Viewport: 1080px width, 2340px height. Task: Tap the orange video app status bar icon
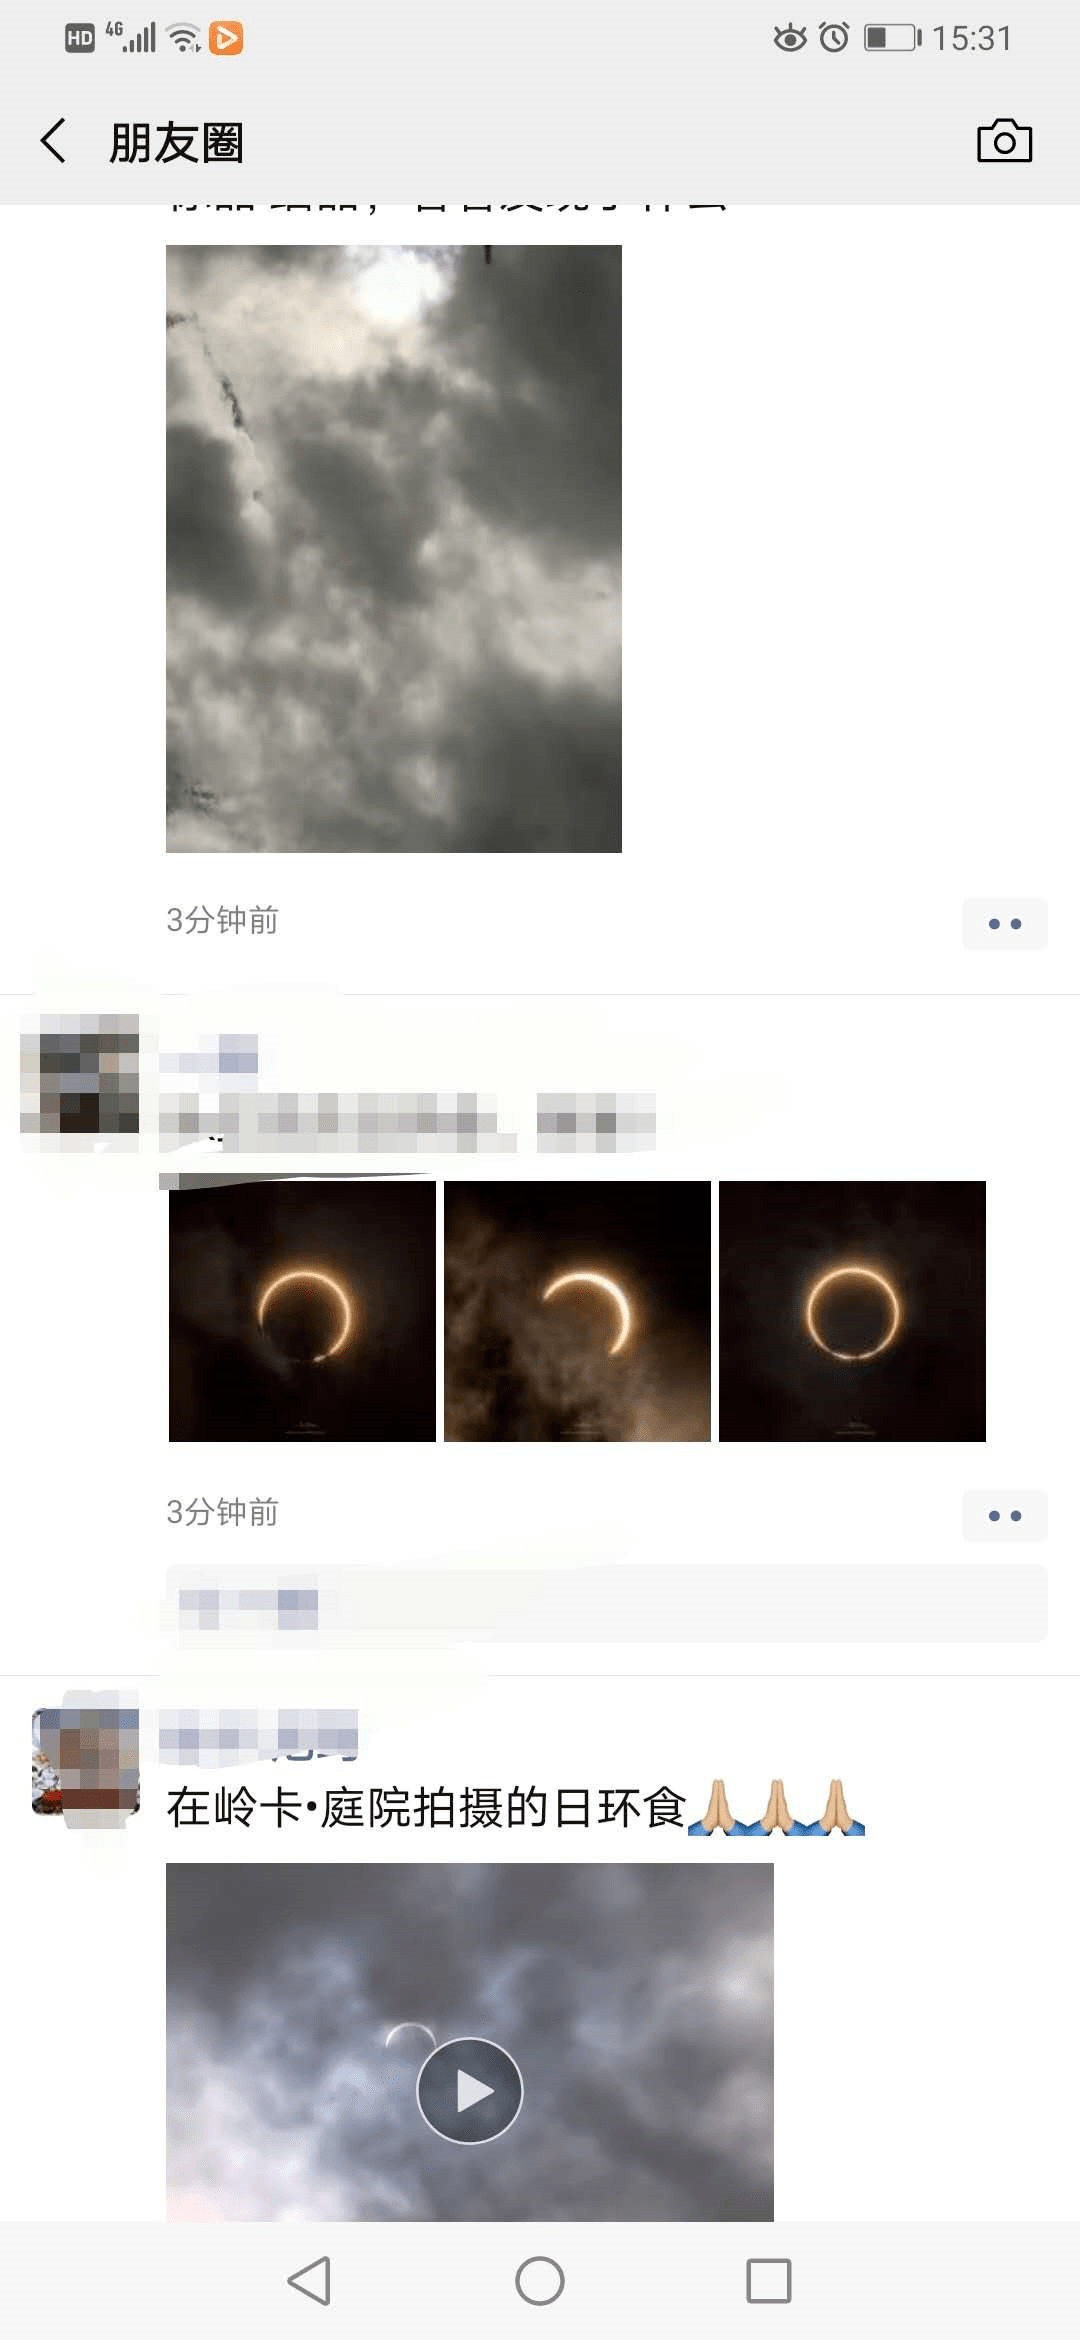pyautogui.click(x=226, y=38)
